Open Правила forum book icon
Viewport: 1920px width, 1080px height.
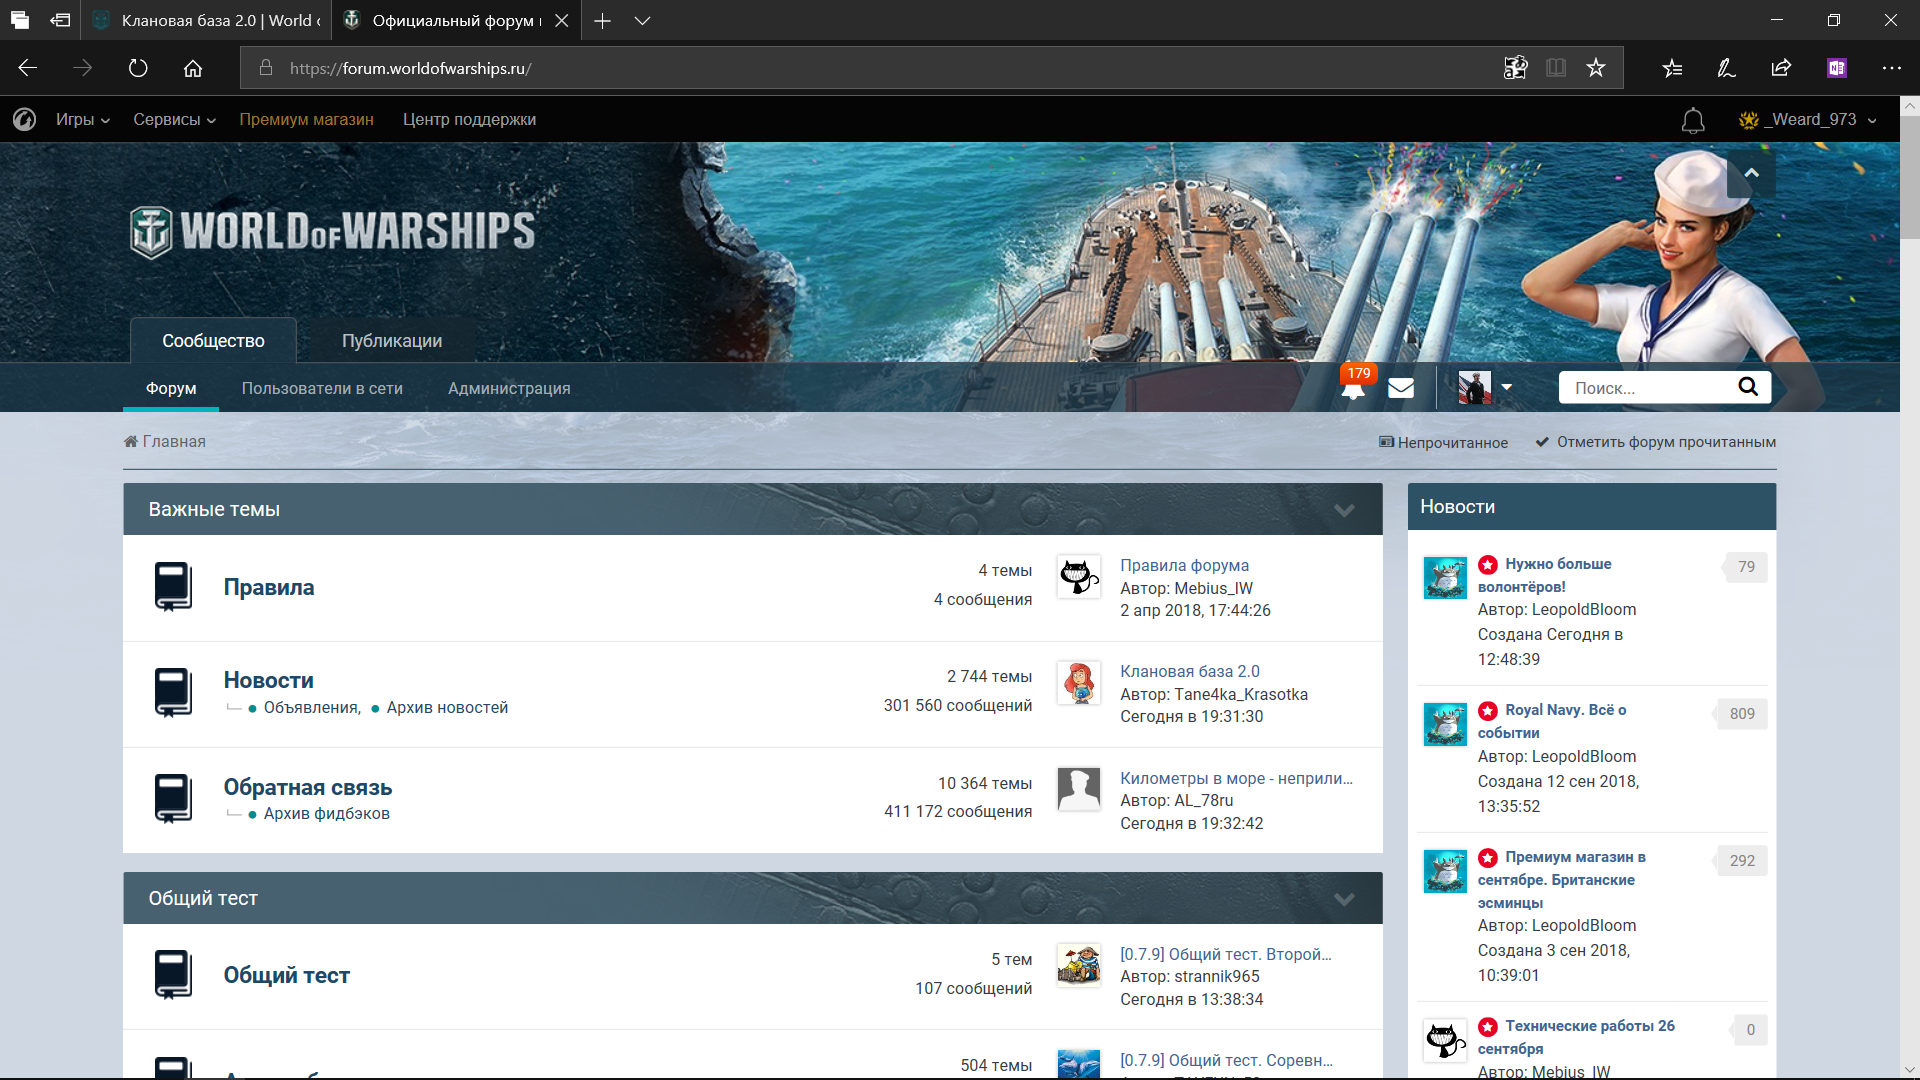(x=173, y=587)
